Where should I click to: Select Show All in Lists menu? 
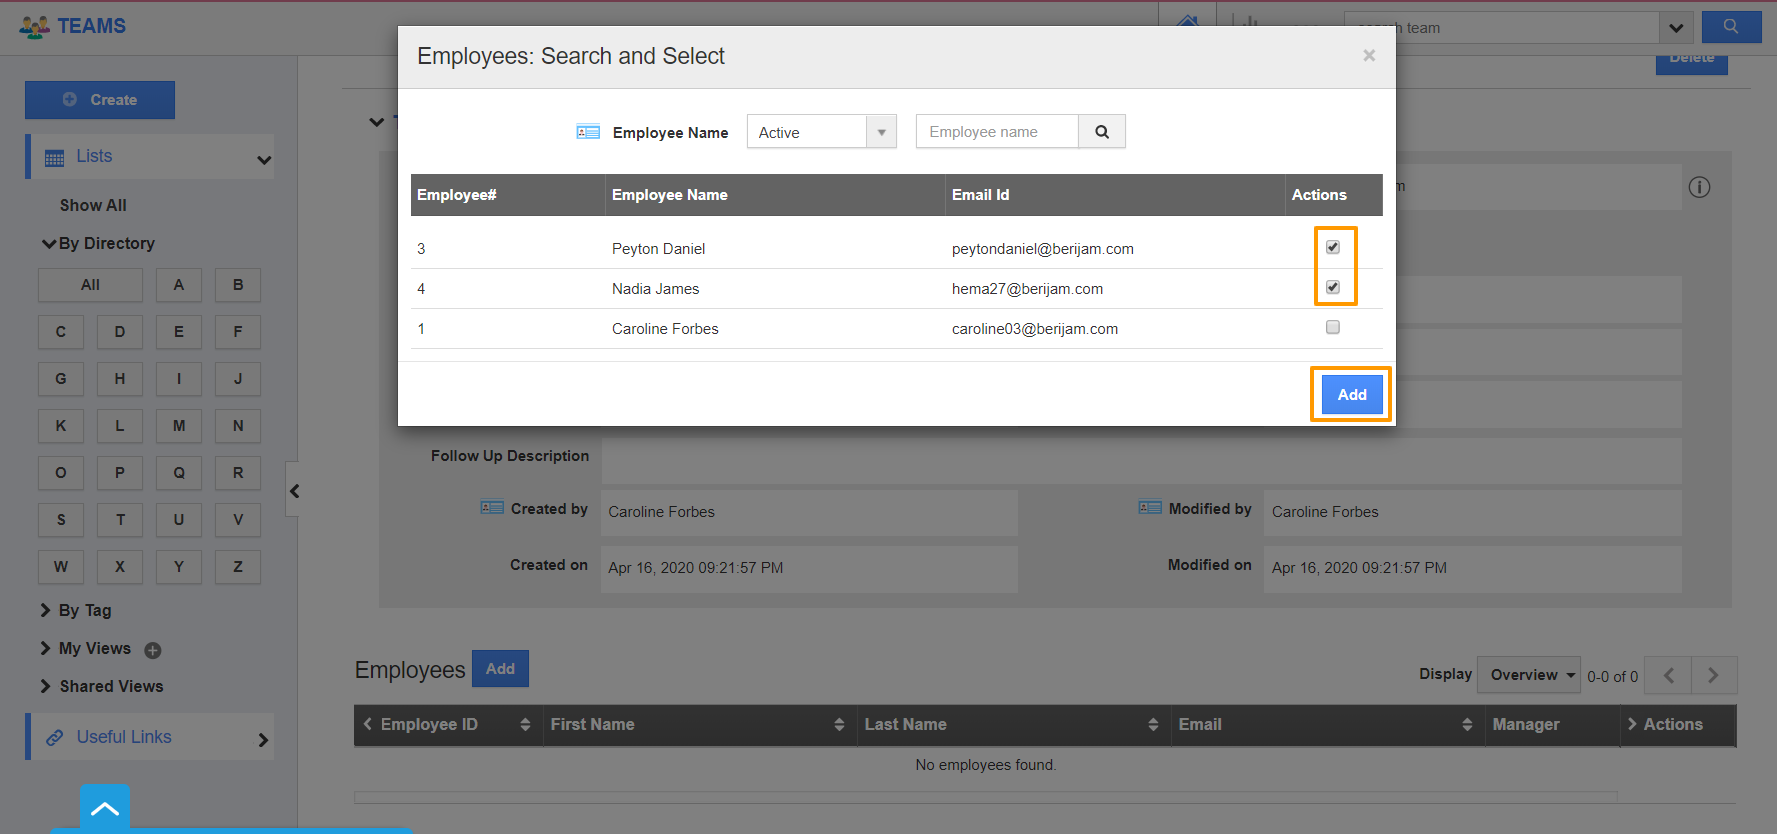93,205
